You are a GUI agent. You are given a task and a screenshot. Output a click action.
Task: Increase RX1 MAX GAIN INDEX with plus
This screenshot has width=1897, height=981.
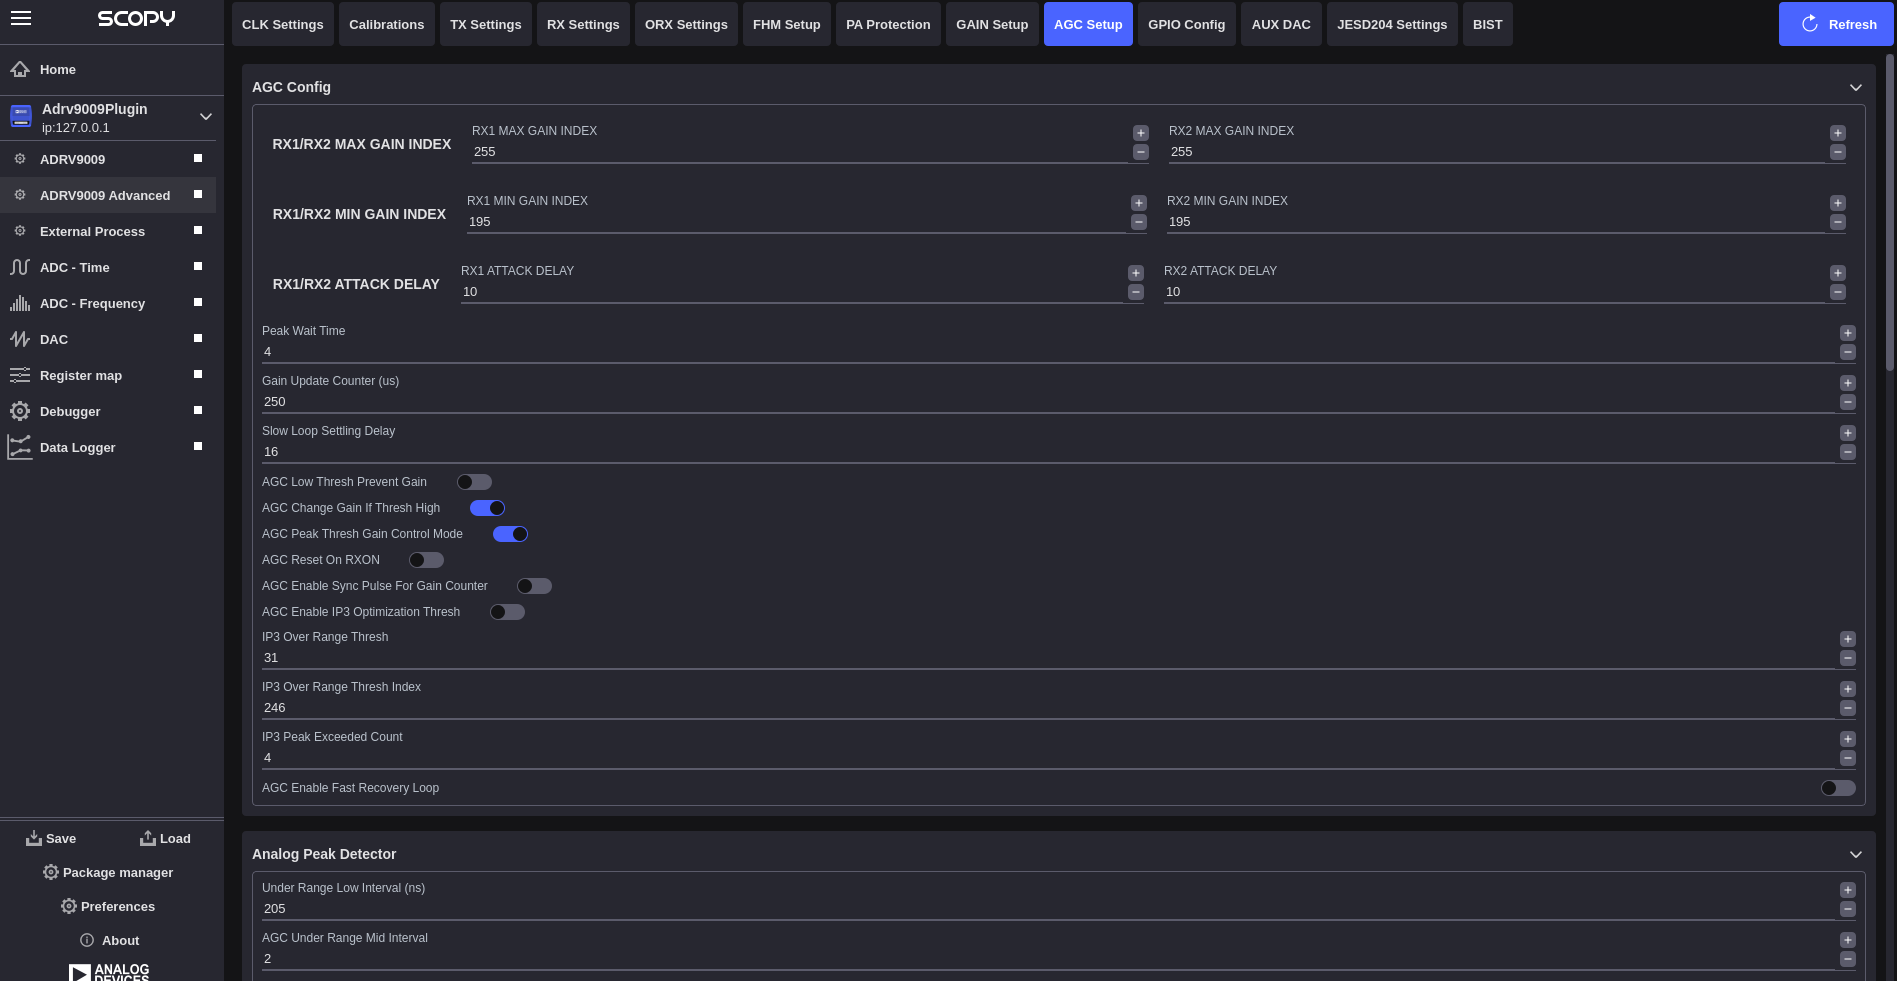coord(1141,133)
